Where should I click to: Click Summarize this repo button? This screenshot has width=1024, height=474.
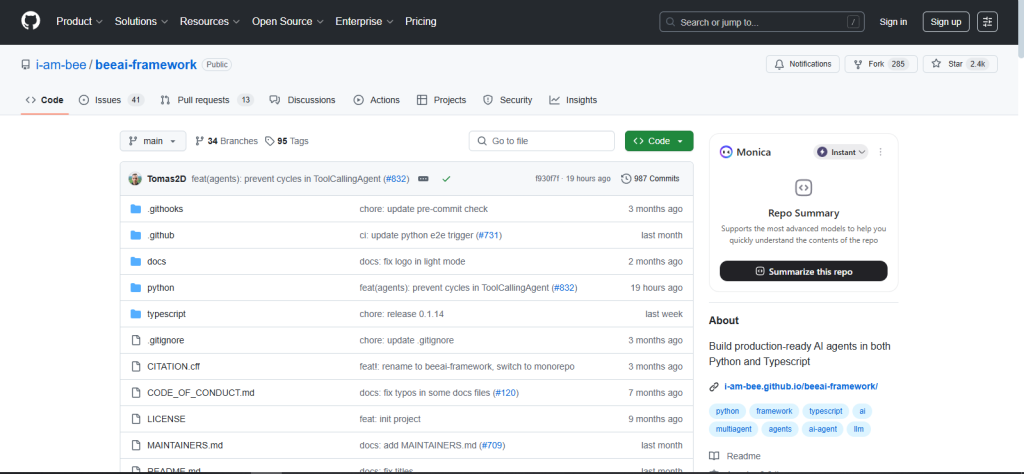coord(803,271)
